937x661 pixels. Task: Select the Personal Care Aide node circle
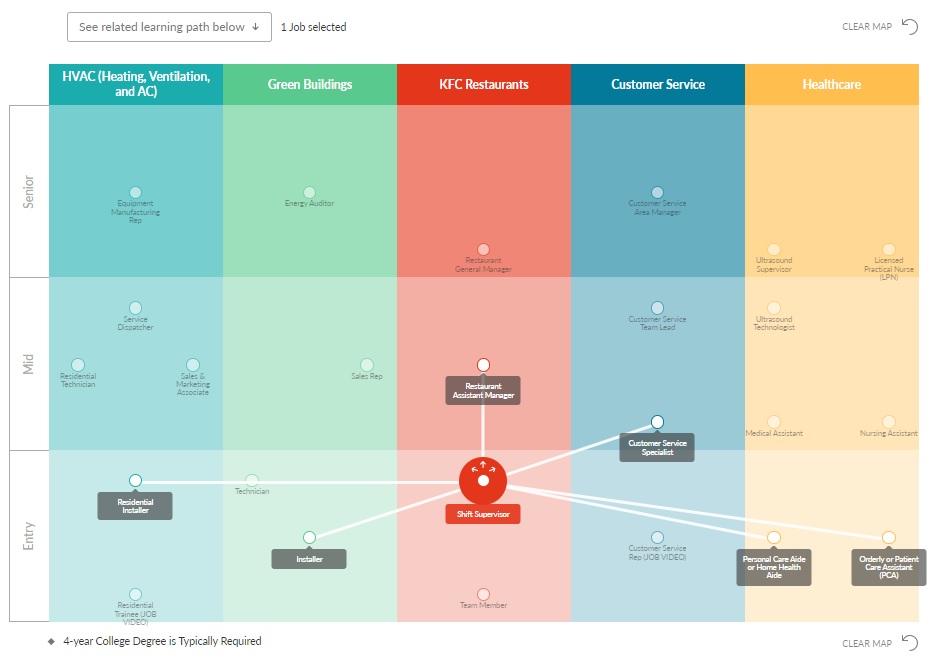(x=774, y=537)
